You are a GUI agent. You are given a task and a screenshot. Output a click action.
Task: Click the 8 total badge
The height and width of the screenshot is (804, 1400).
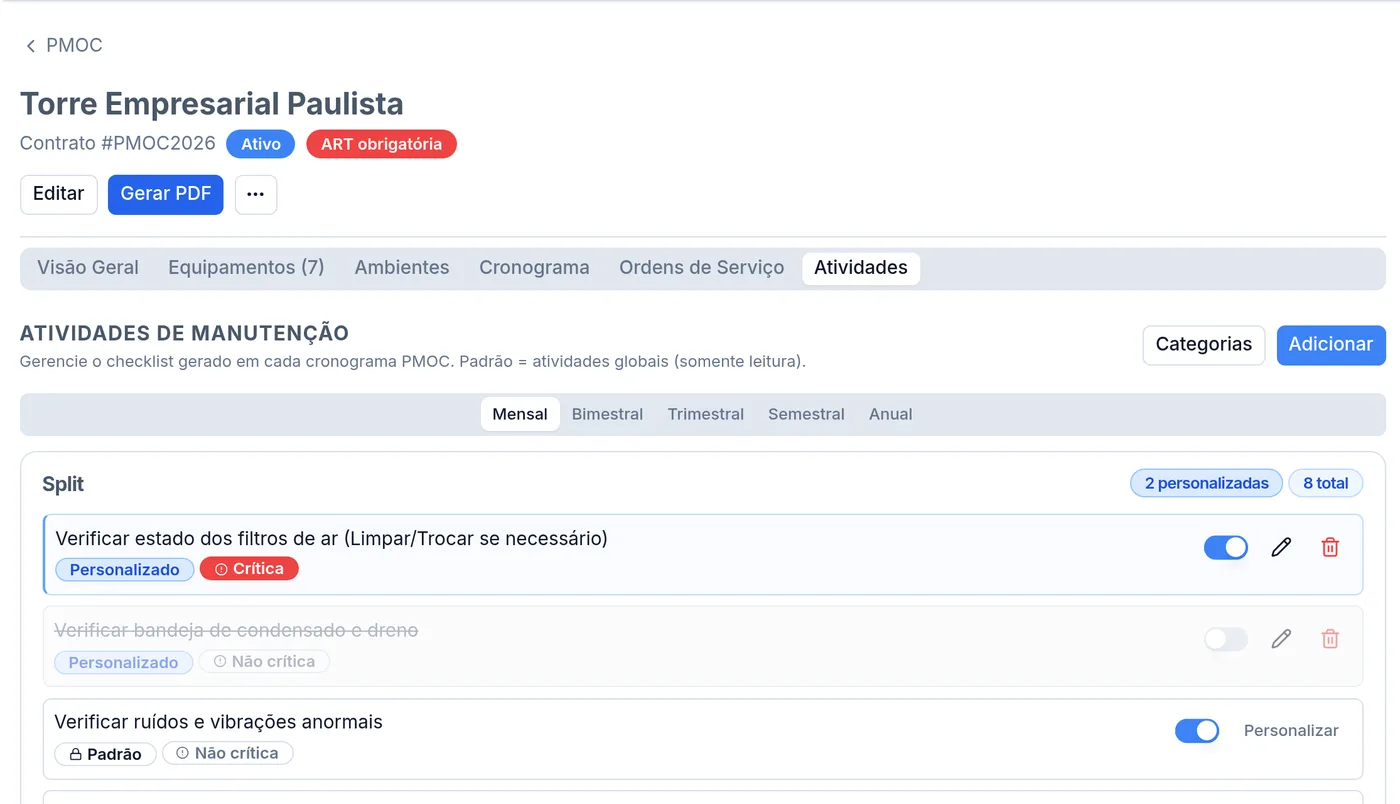pyautogui.click(x=1326, y=483)
